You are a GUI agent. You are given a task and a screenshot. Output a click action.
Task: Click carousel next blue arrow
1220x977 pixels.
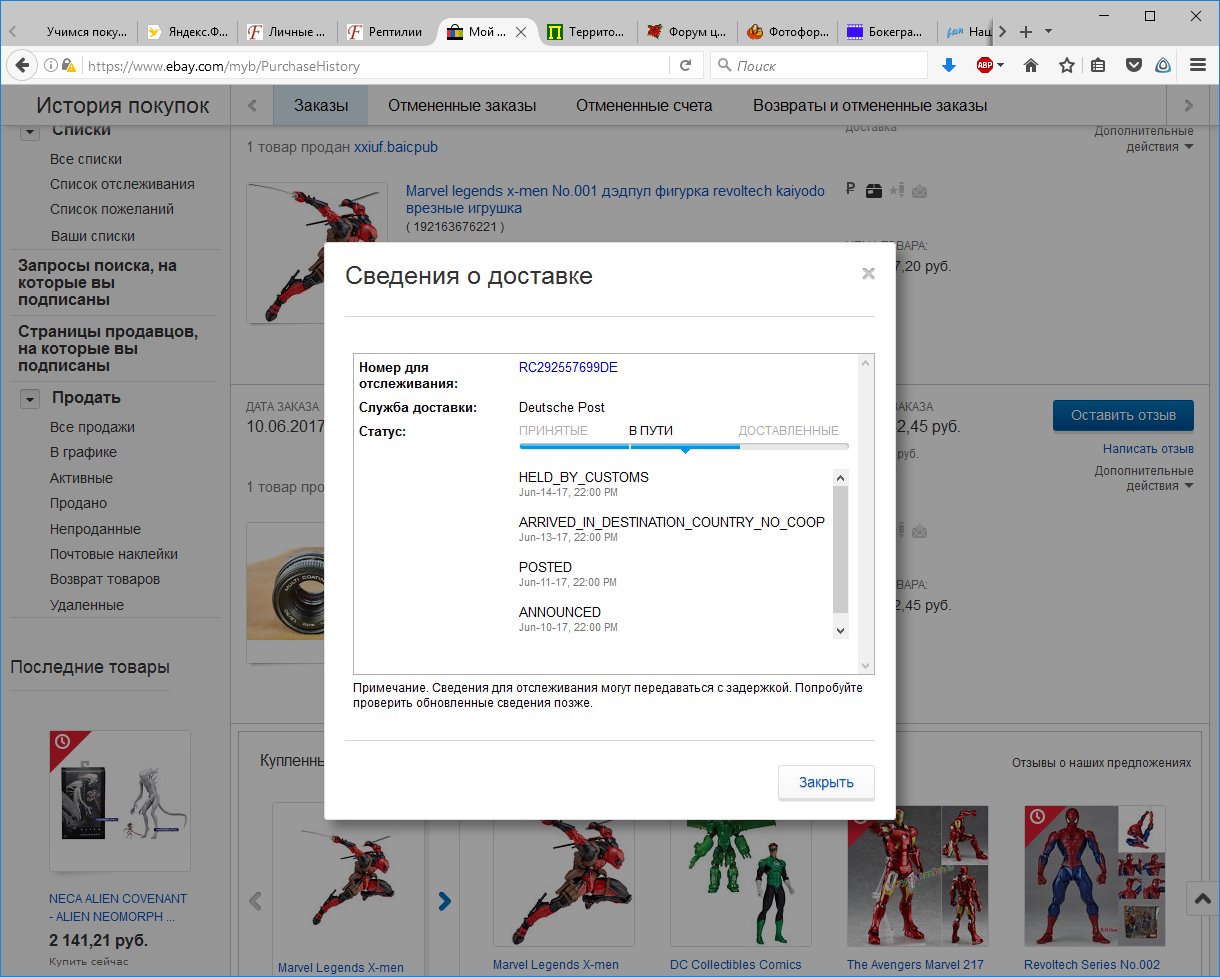click(445, 901)
